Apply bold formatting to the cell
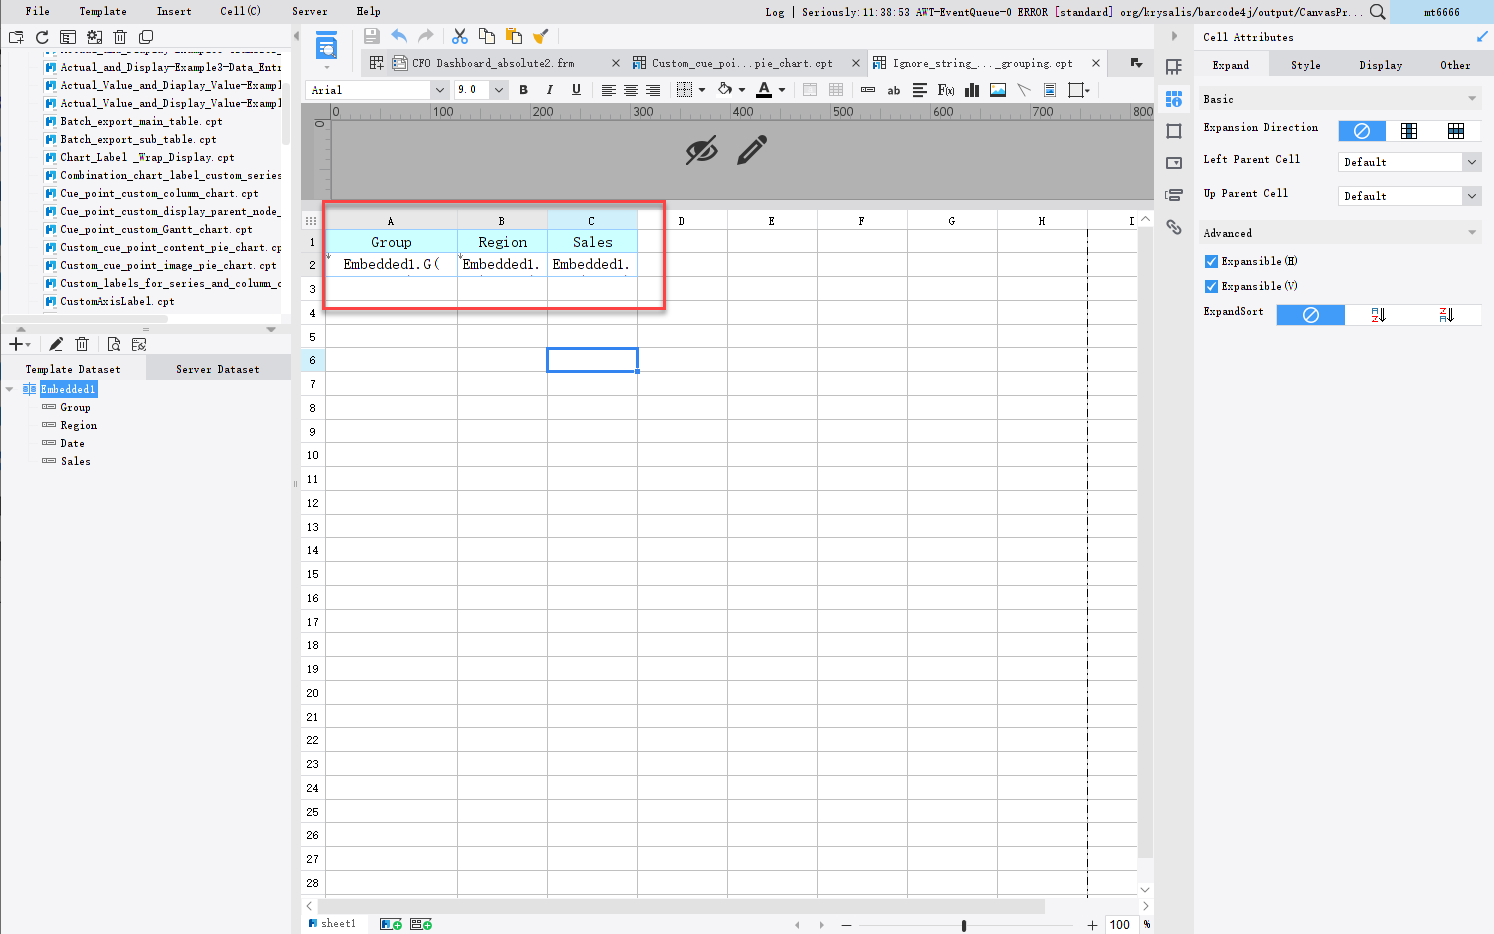This screenshot has height=934, width=1494. [x=523, y=90]
